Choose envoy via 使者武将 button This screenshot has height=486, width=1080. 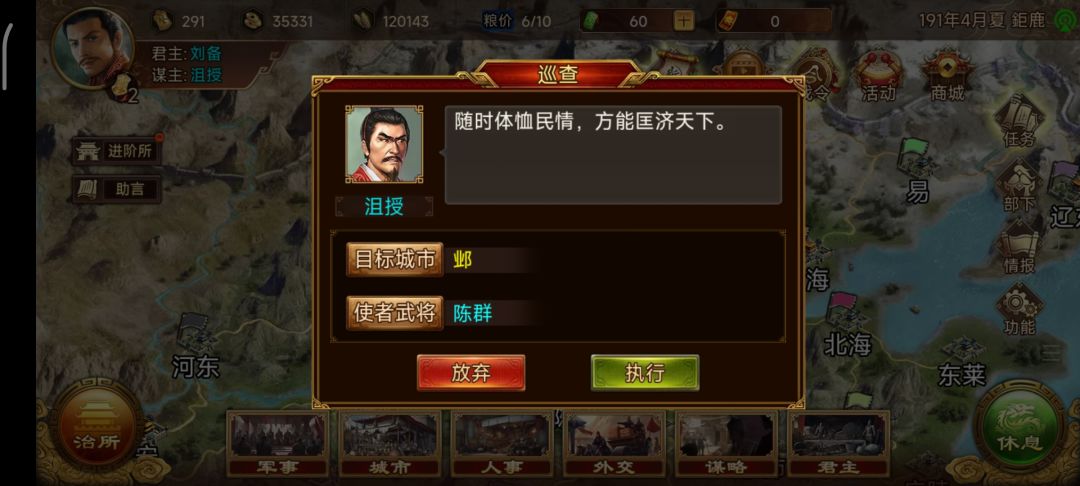click(x=395, y=313)
